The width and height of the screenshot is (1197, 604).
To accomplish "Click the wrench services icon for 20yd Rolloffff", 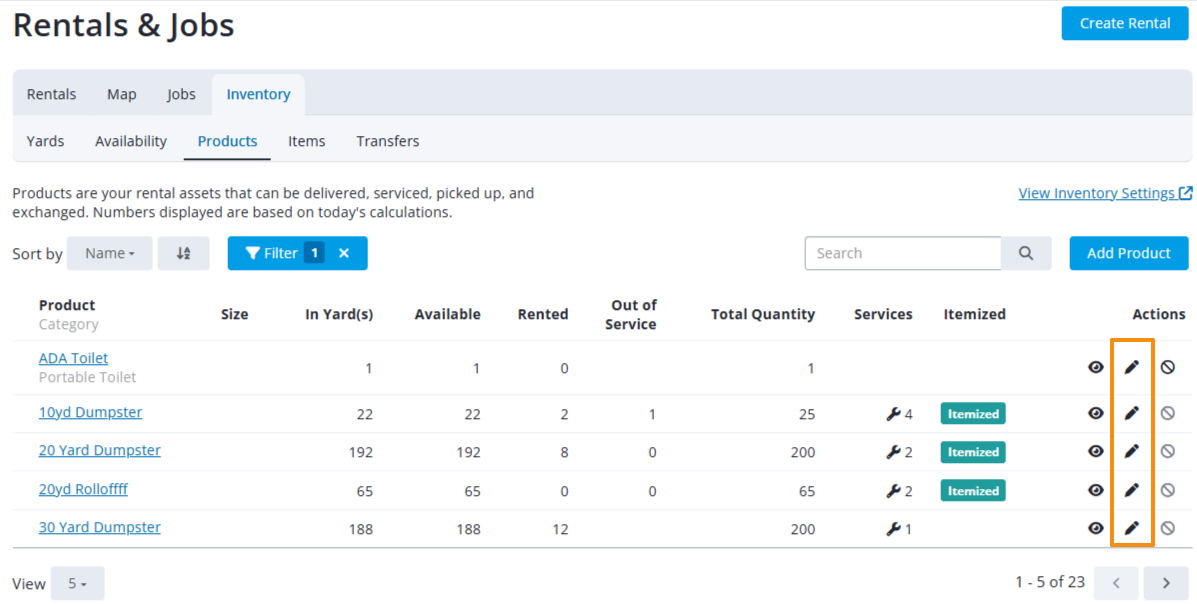I will coord(893,491).
